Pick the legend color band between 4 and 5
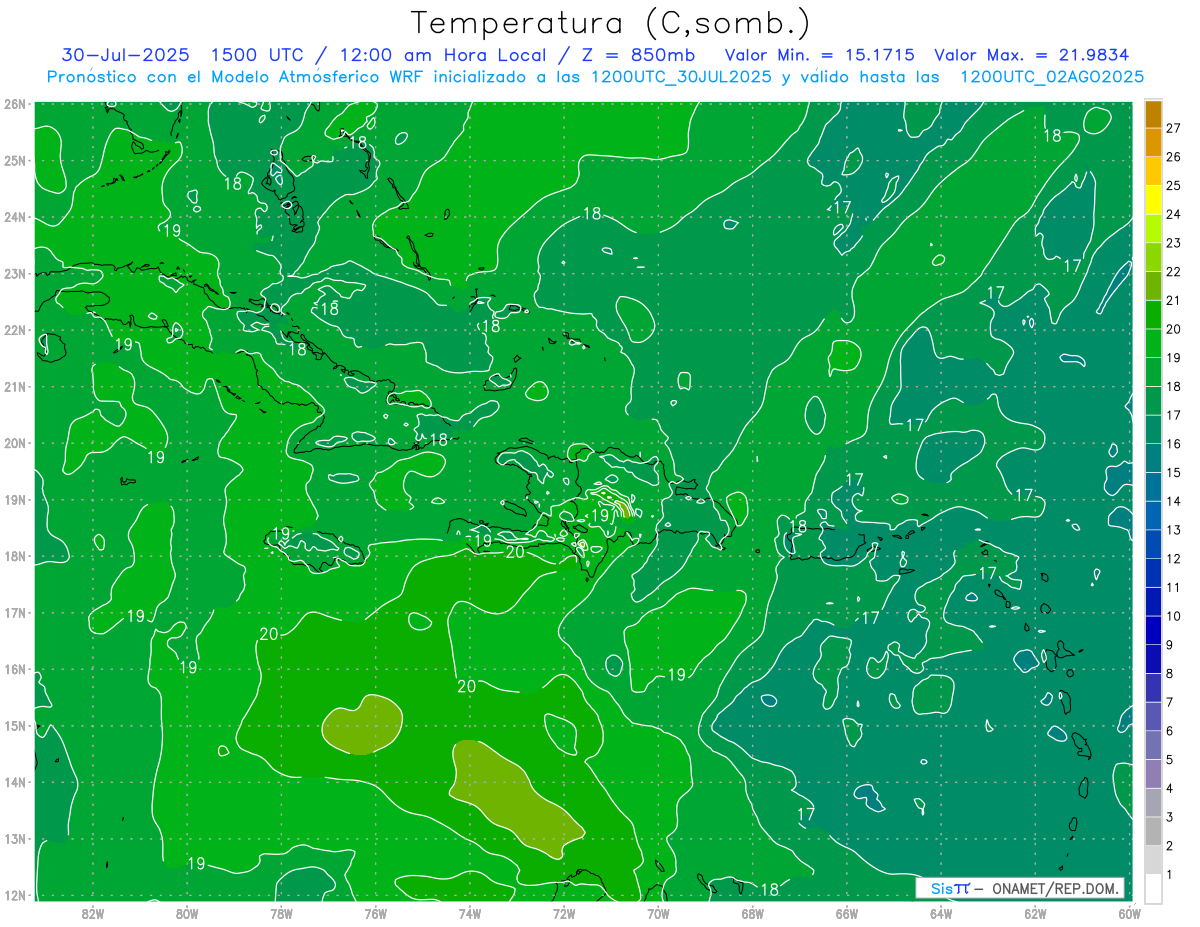Screen dimensions: 1200x927 [1153, 774]
